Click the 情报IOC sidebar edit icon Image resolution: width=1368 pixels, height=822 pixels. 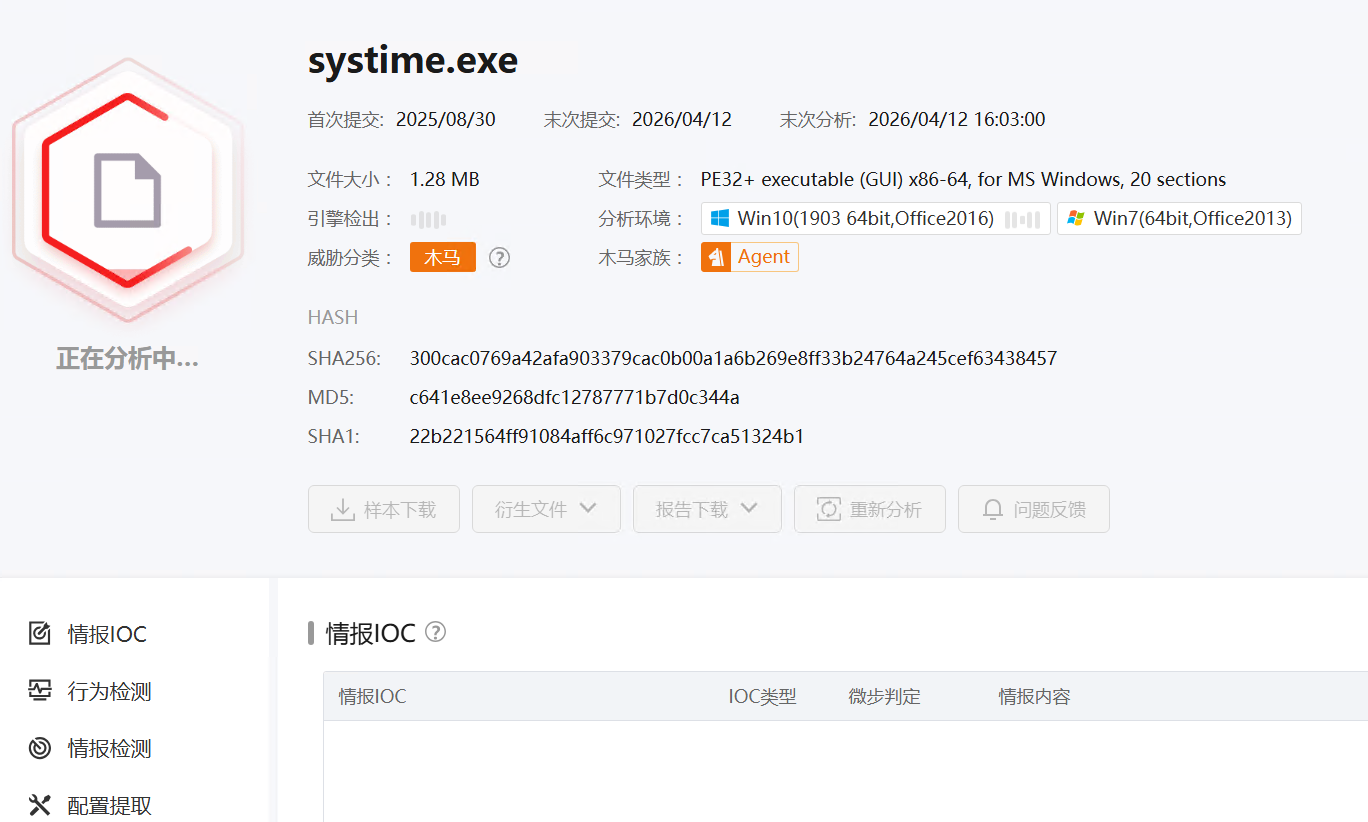pyautogui.click(x=40, y=634)
